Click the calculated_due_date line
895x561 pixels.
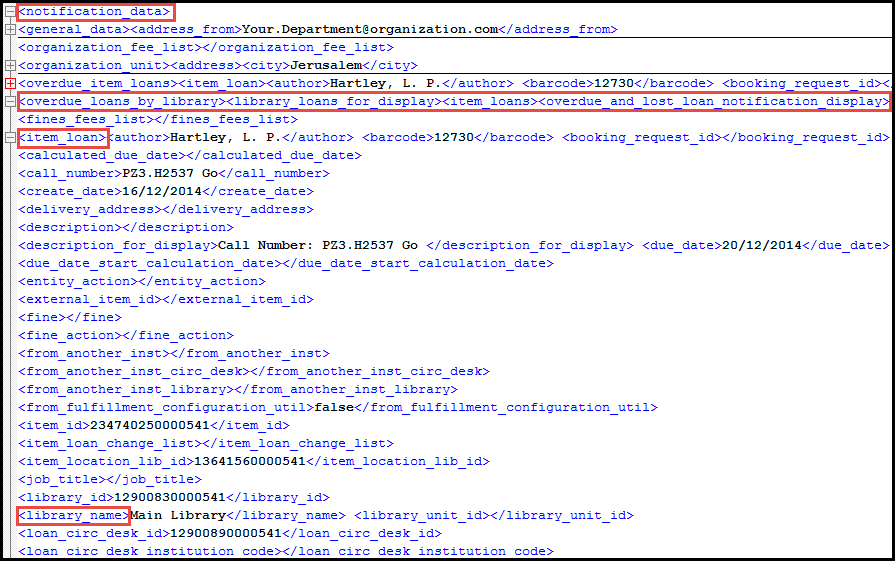(x=190, y=155)
